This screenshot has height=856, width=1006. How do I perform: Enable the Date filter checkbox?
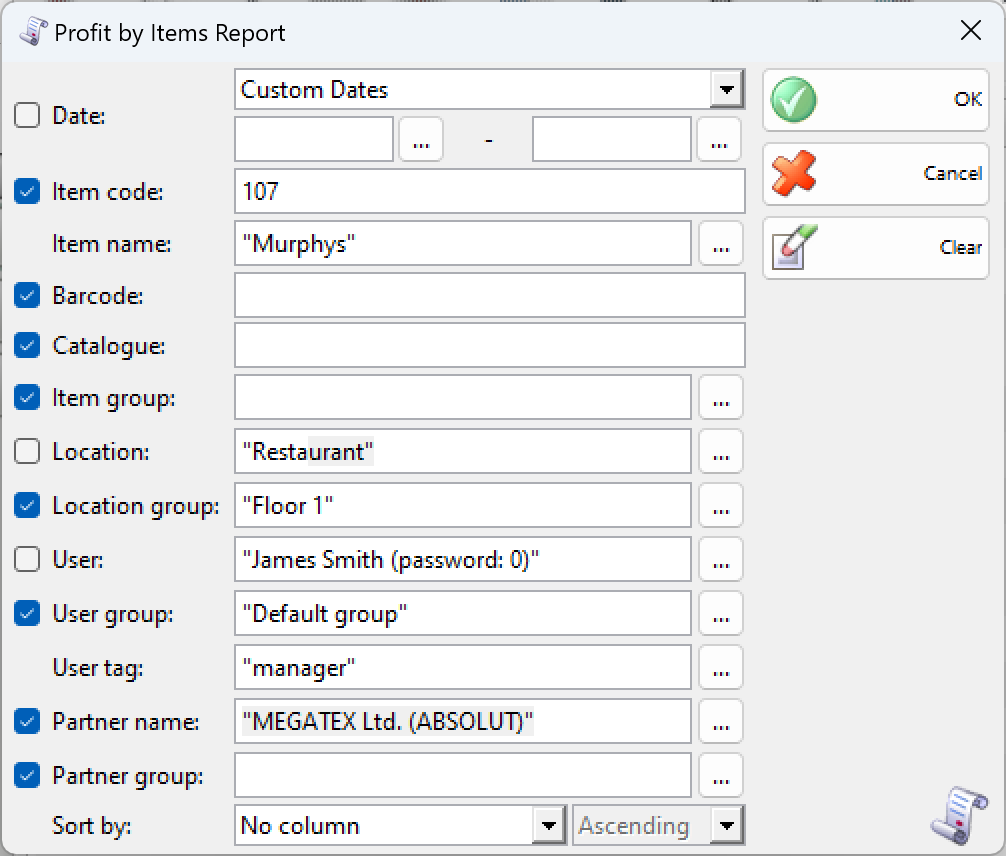(27, 116)
